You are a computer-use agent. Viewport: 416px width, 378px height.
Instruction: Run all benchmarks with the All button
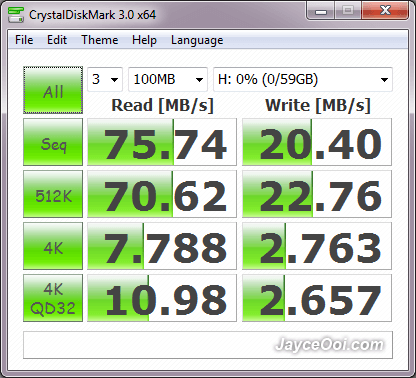53,90
